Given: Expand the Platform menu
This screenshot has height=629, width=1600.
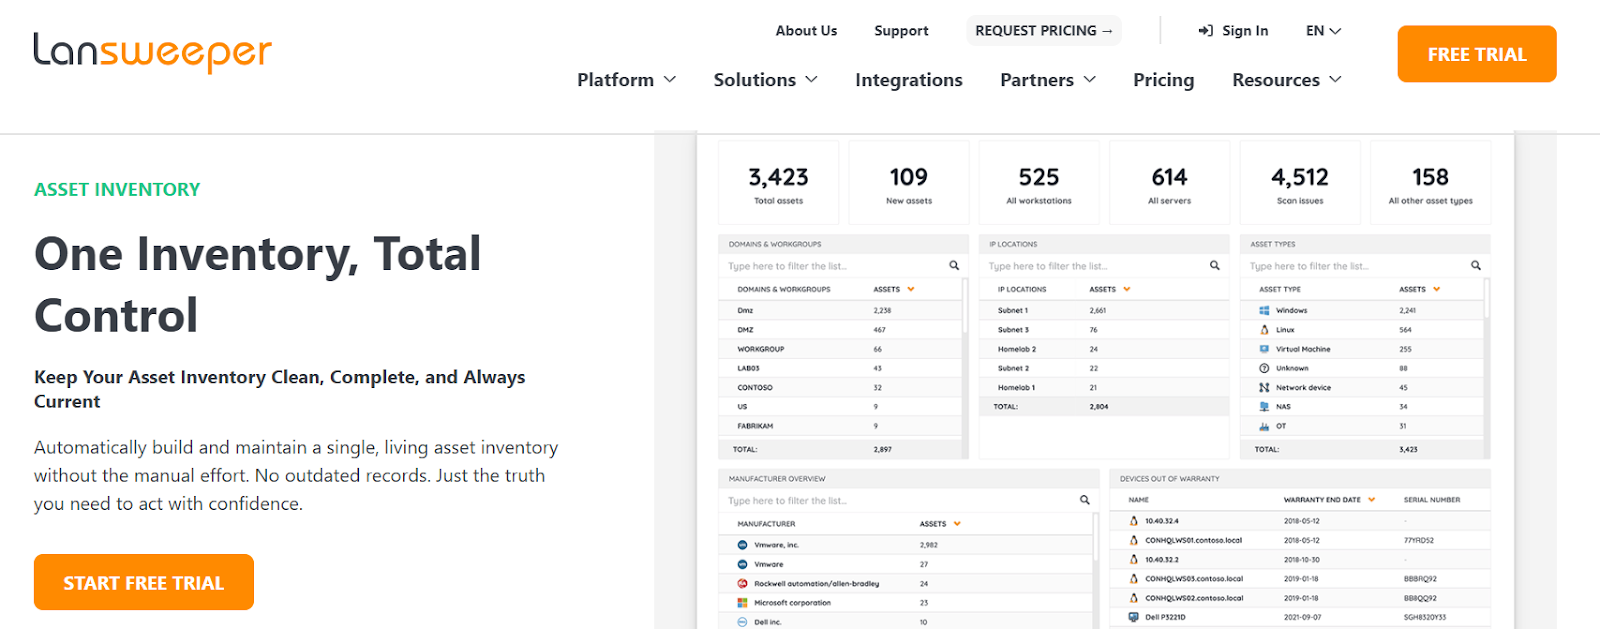Looking at the screenshot, I should pos(626,80).
